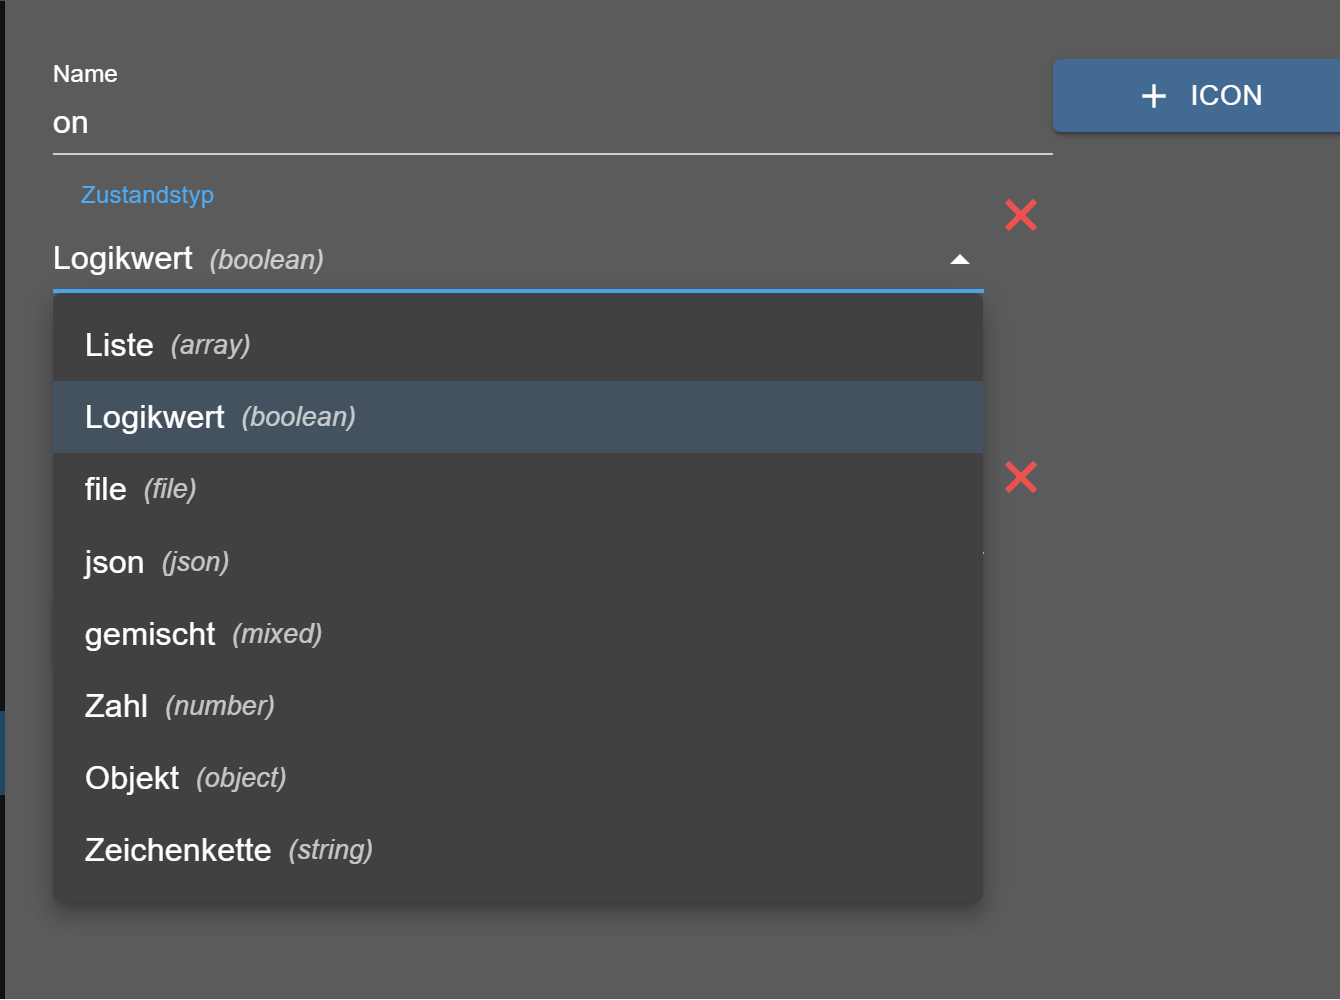Click the italic (boolean) hint in Zustandstyp field
The image size is (1340, 1000).
(x=267, y=260)
